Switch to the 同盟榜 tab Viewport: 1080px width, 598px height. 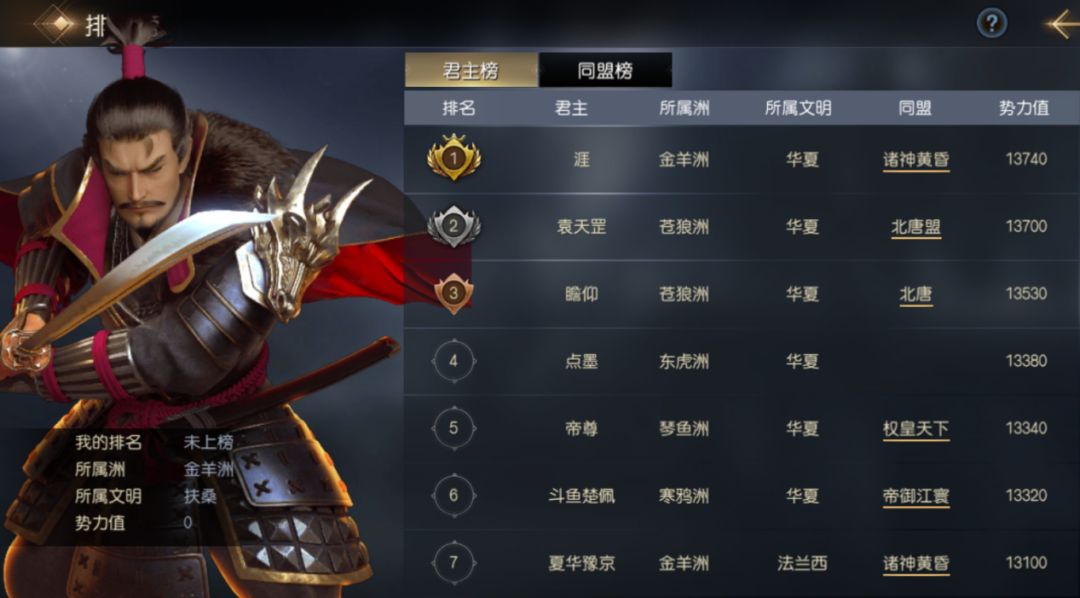pos(605,70)
